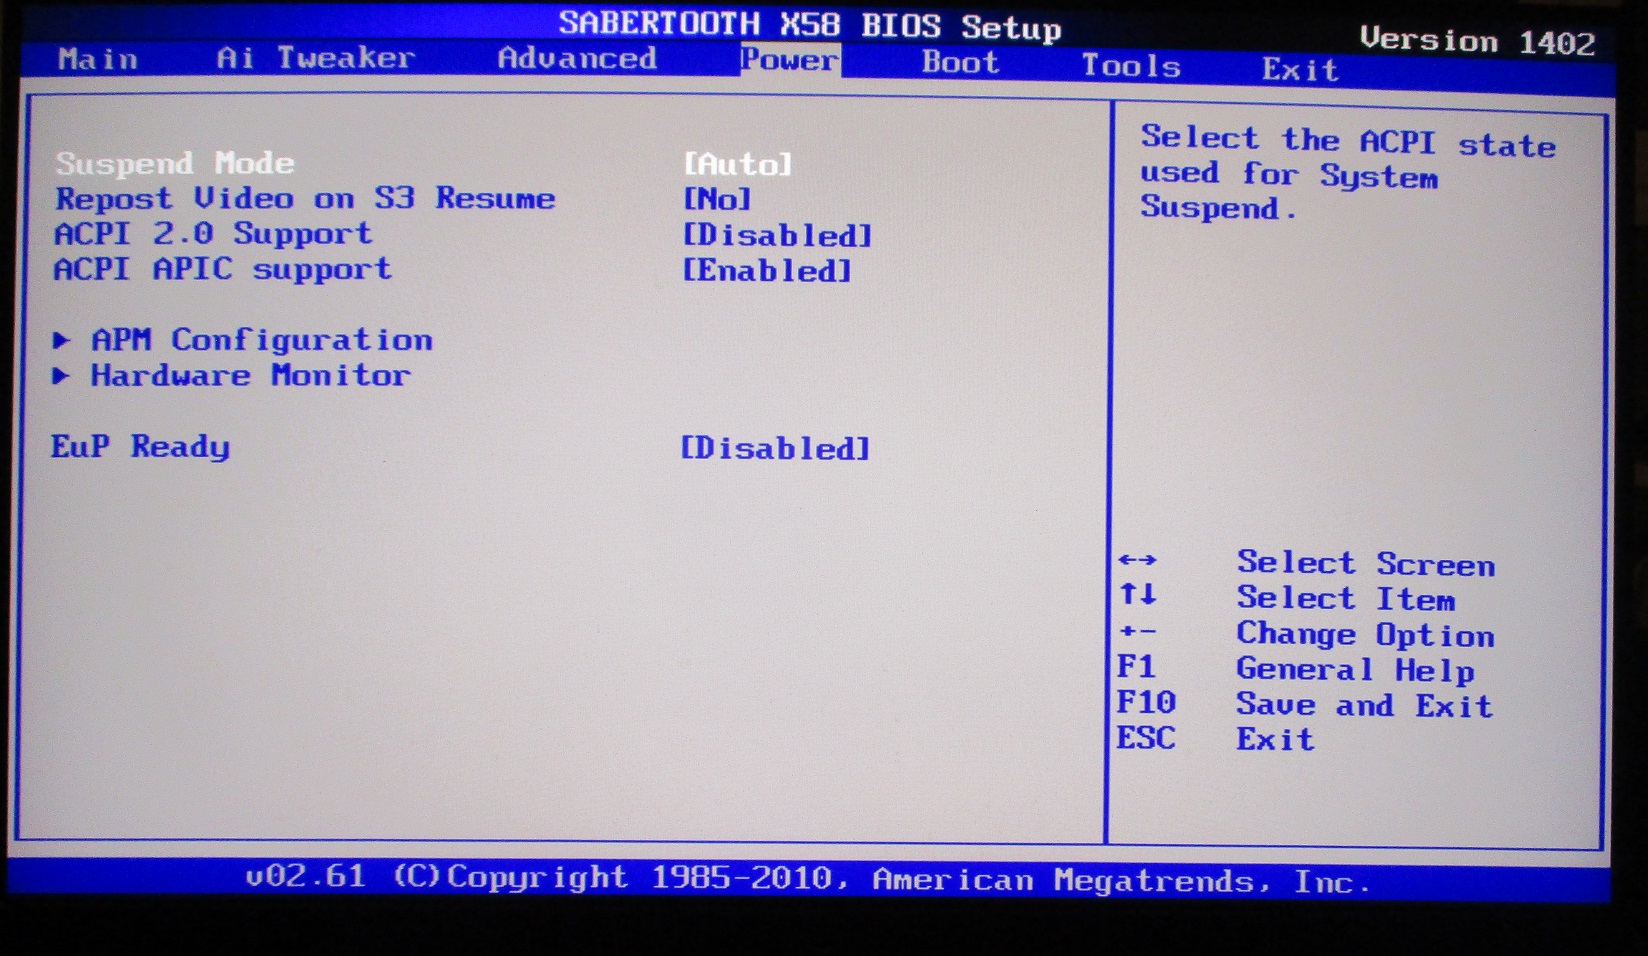Expand the arrow beside Hardware Monitor

click(62, 376)
